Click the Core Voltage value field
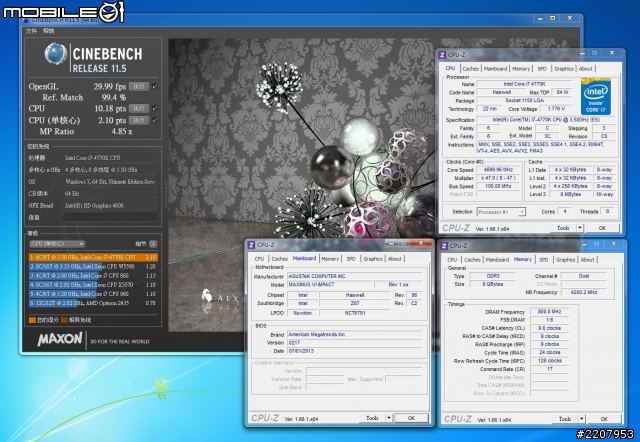Screen dimensions: 640x442 557,109
